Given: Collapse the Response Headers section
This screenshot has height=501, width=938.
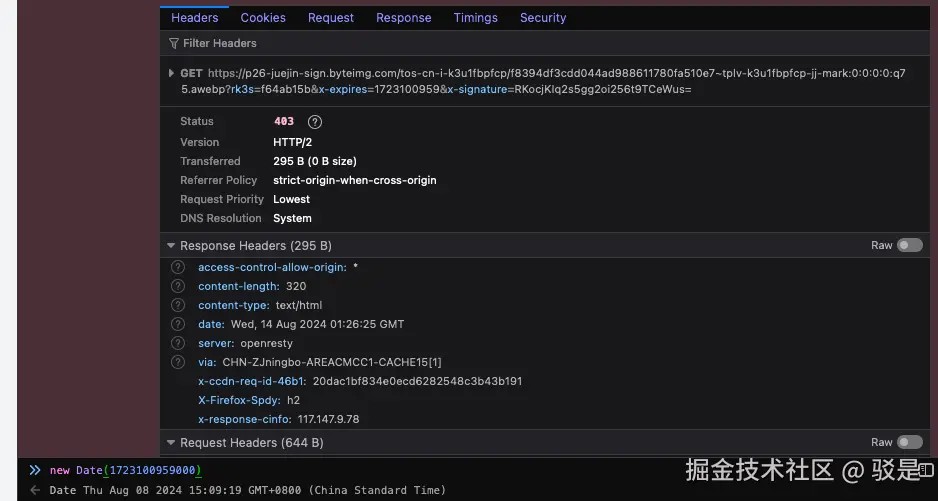Looking at the screenshot, I should point(171,246).
